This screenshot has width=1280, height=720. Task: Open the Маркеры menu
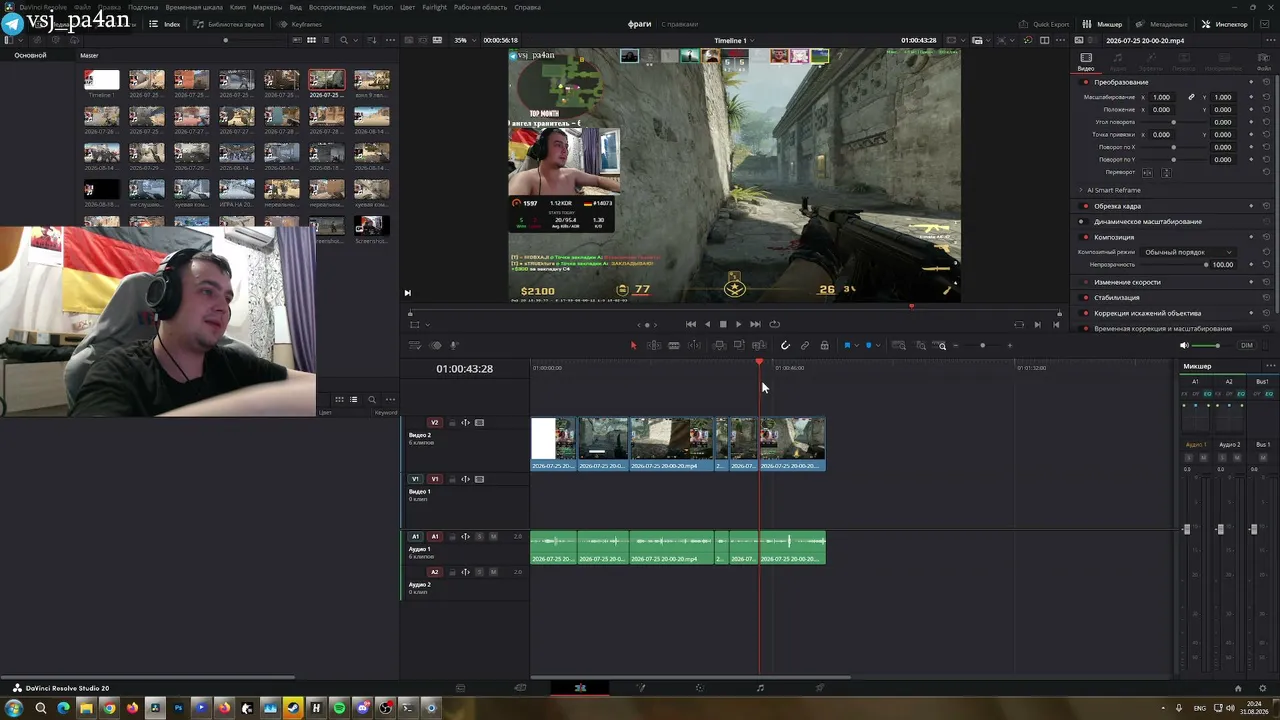point(267,7)
